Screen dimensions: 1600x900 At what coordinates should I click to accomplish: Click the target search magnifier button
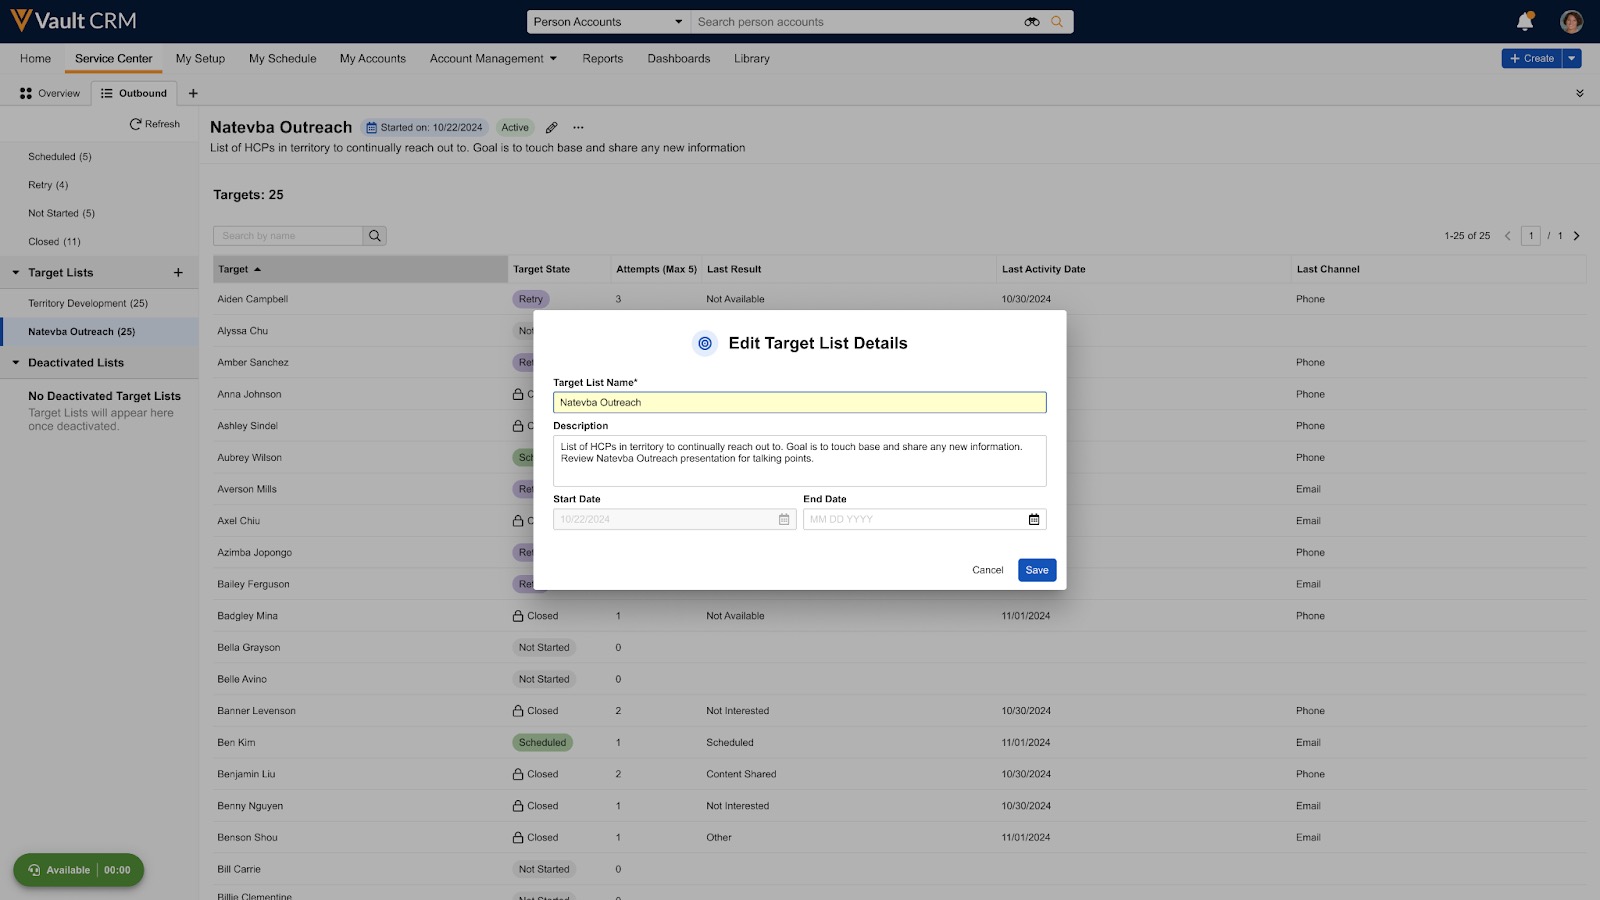point(375,236)
